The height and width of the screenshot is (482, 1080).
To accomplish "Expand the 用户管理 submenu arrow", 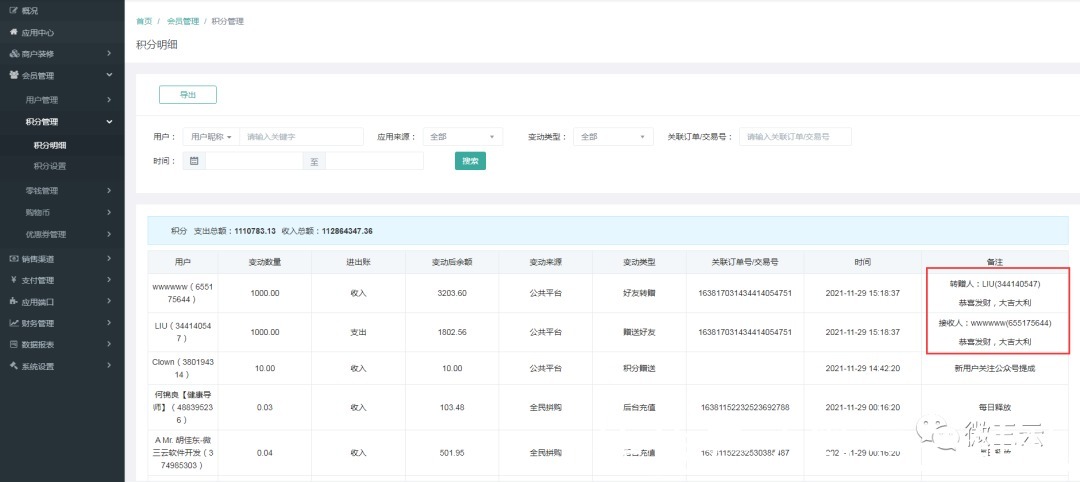I will click(x=109, y=100).
